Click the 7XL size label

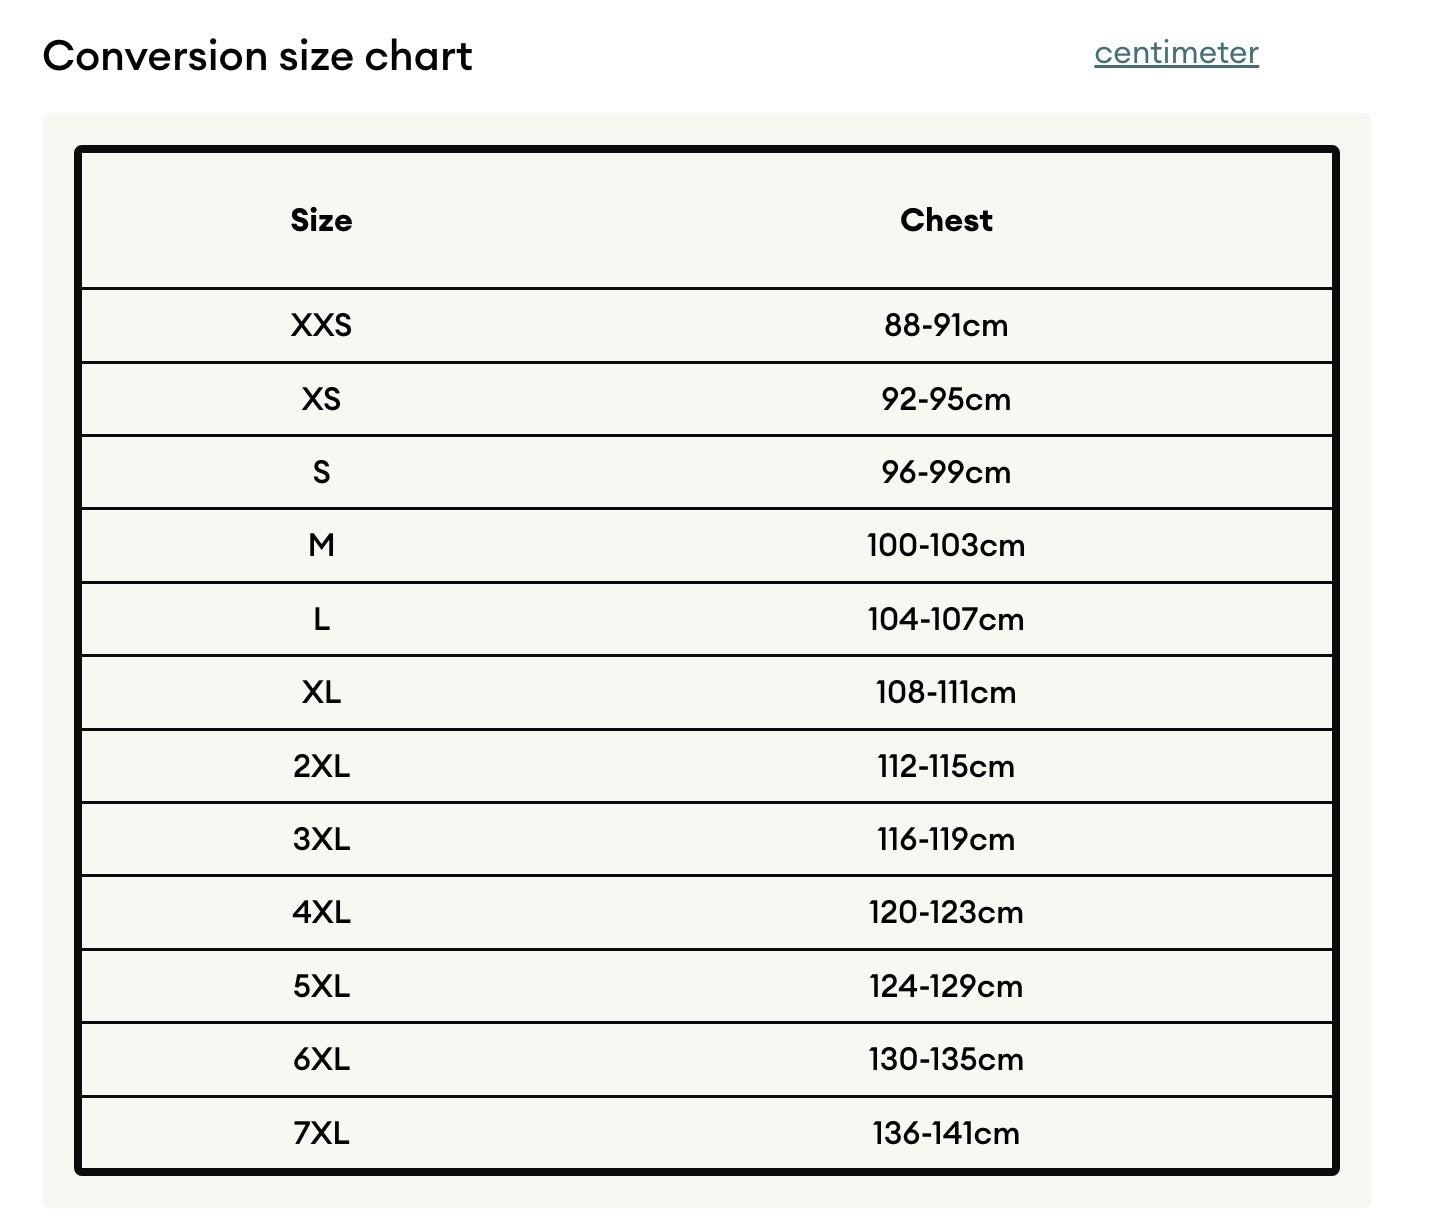pyautogui.click(x=321, y=1133)
